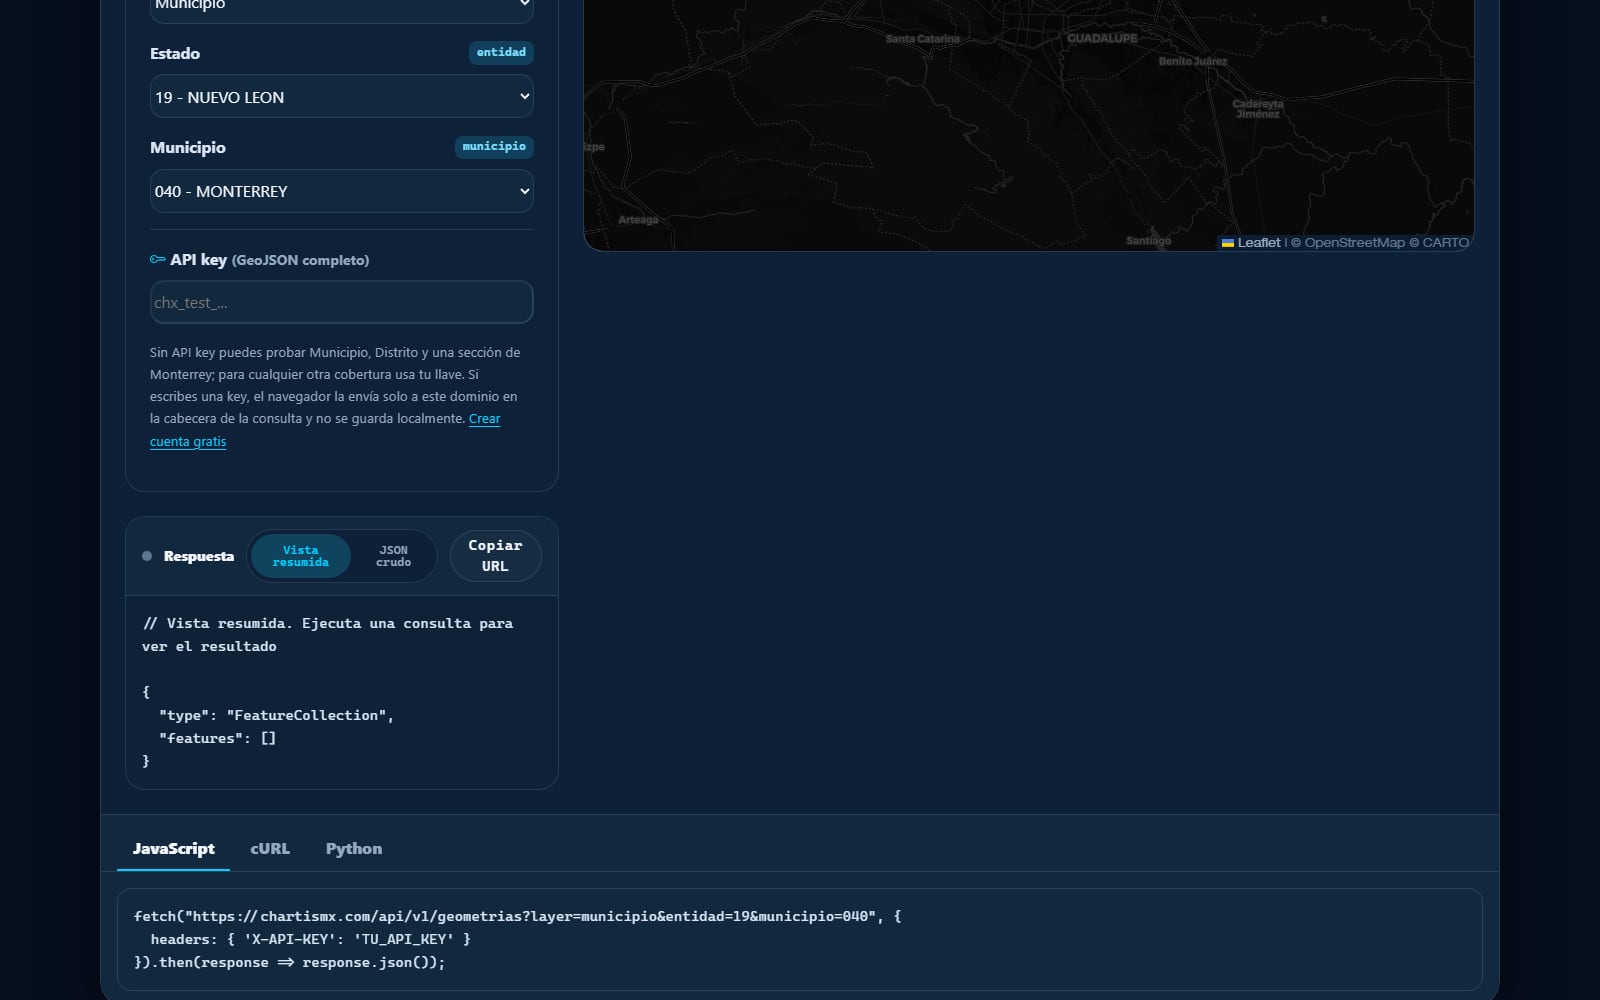
Task: Select the JavaScript code tab
Action: pyautogui.click(x=174, y=849)
